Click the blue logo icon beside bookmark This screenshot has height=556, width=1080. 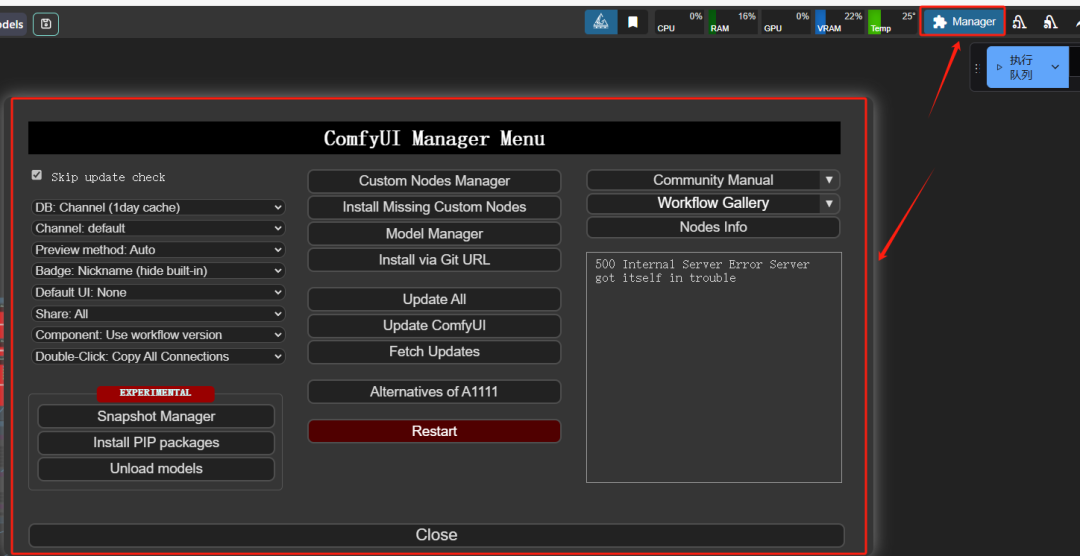[x=601, y=22]
